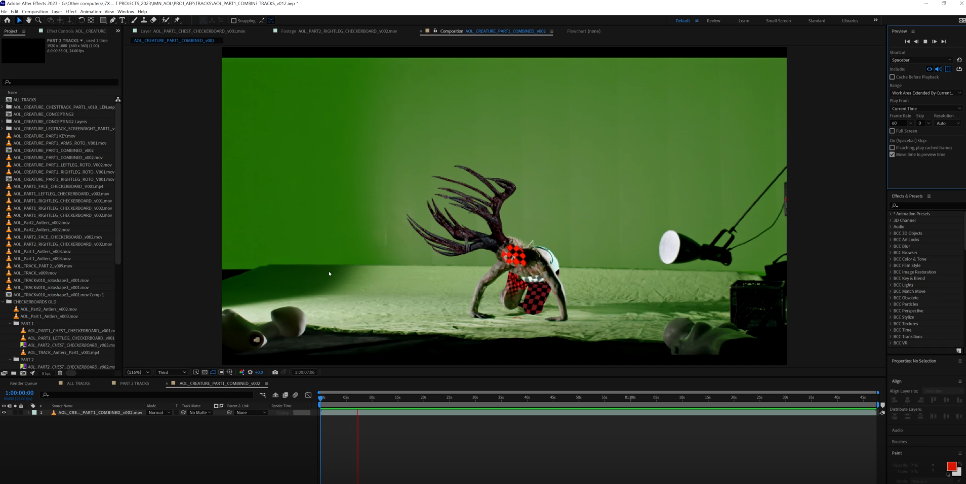
Task: Click the new folder icon in Project panel
Action: pos(14,373)
